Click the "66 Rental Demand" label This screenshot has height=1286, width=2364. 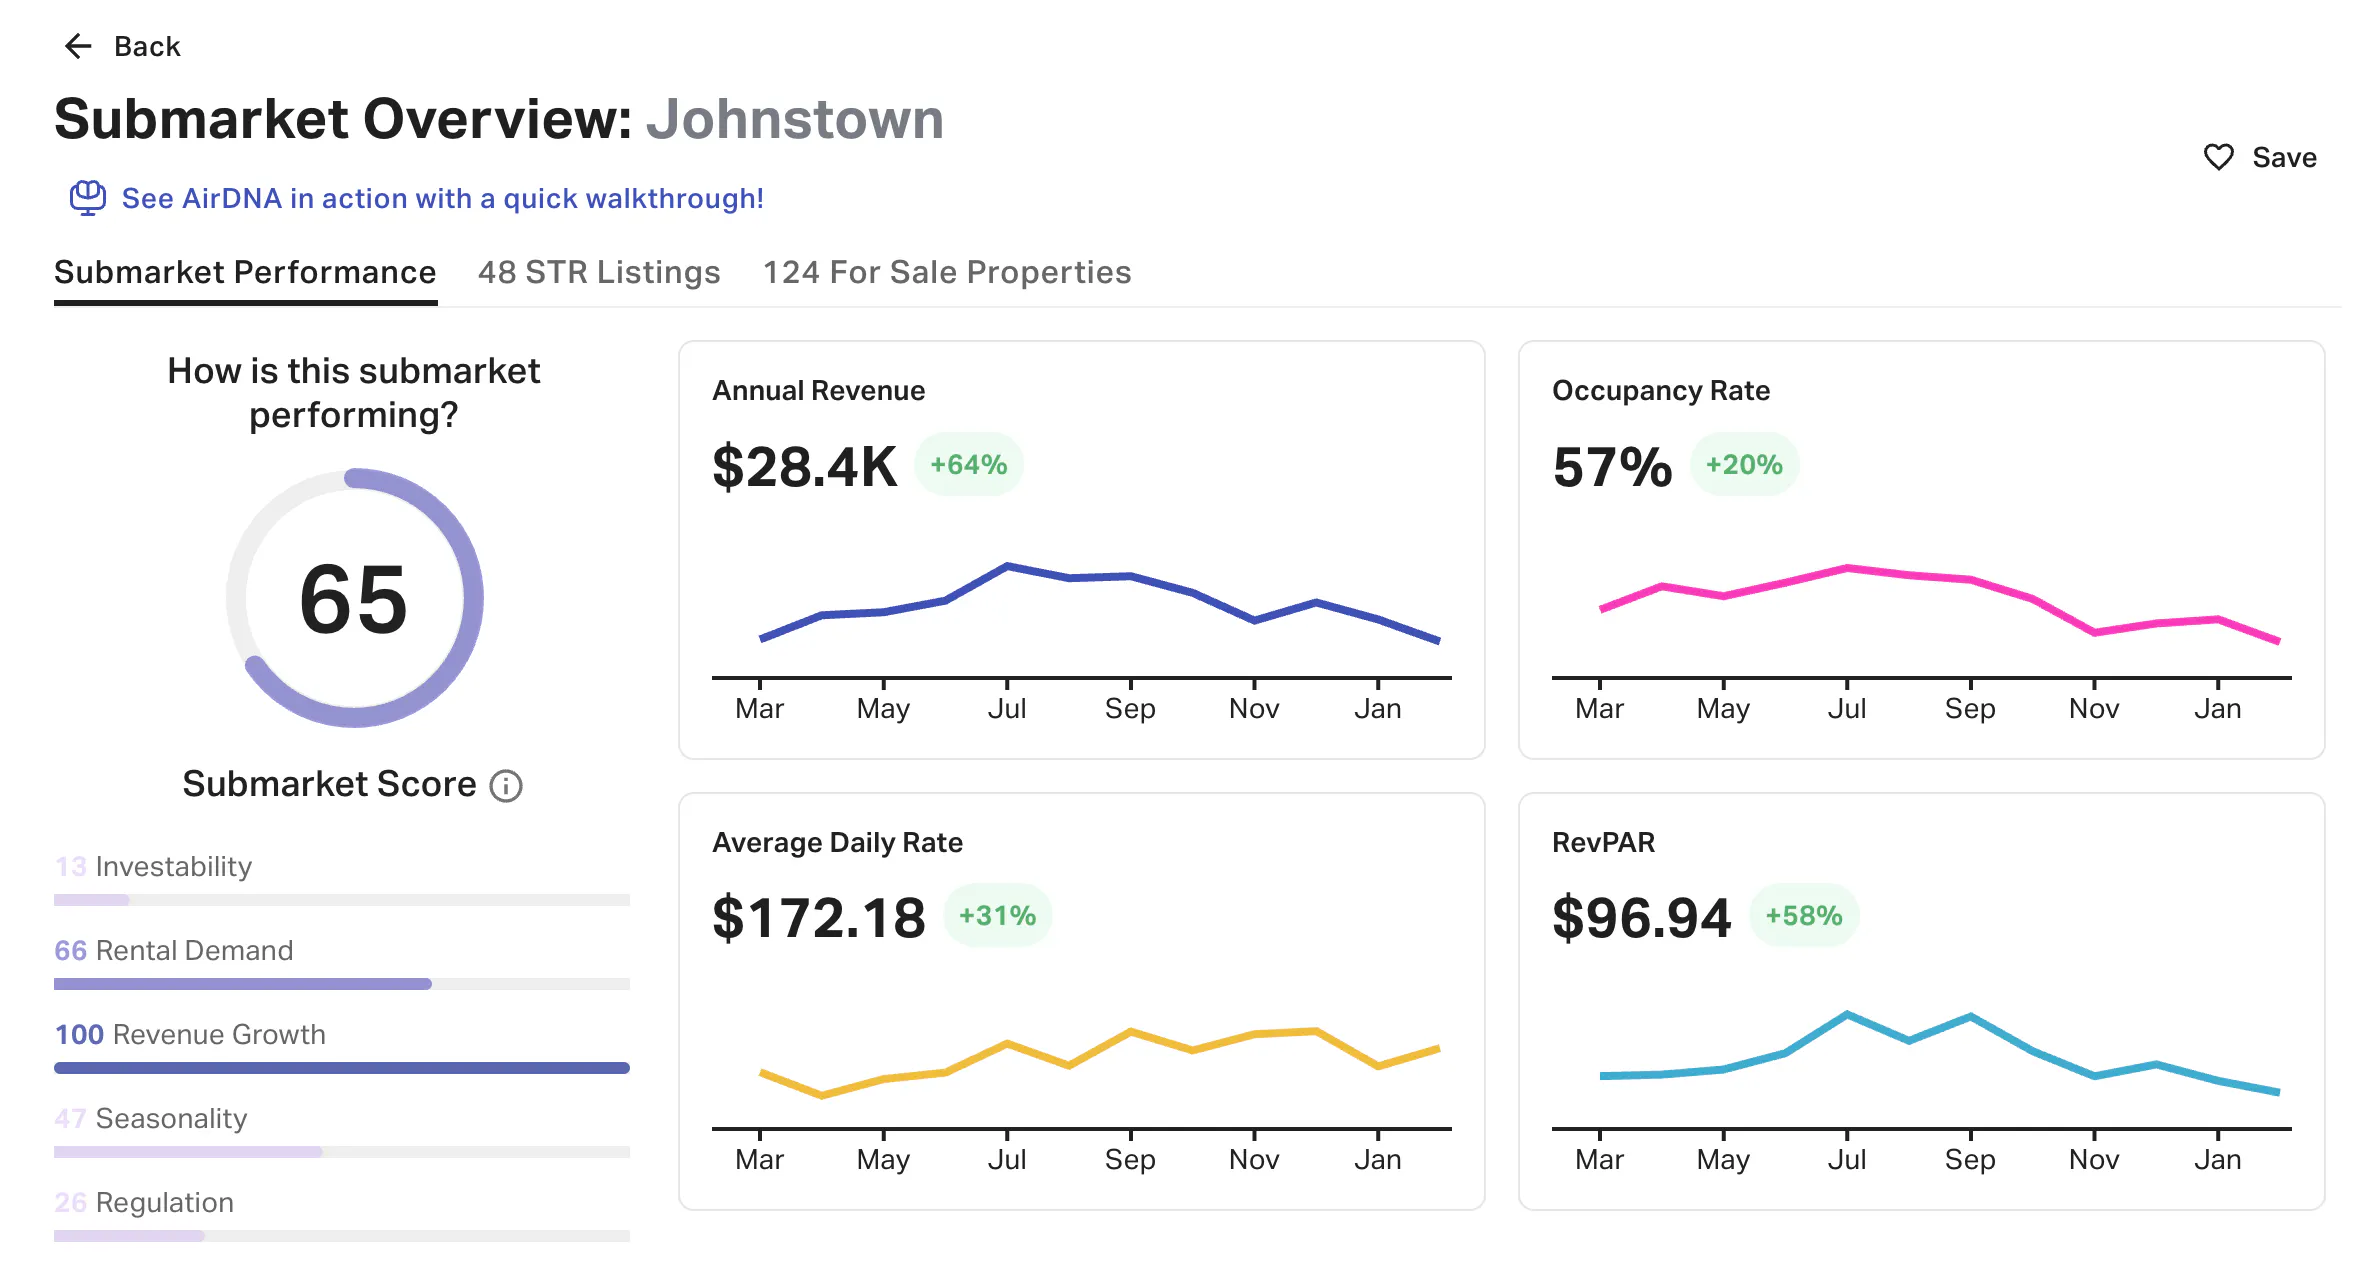[x=174, y=951]
